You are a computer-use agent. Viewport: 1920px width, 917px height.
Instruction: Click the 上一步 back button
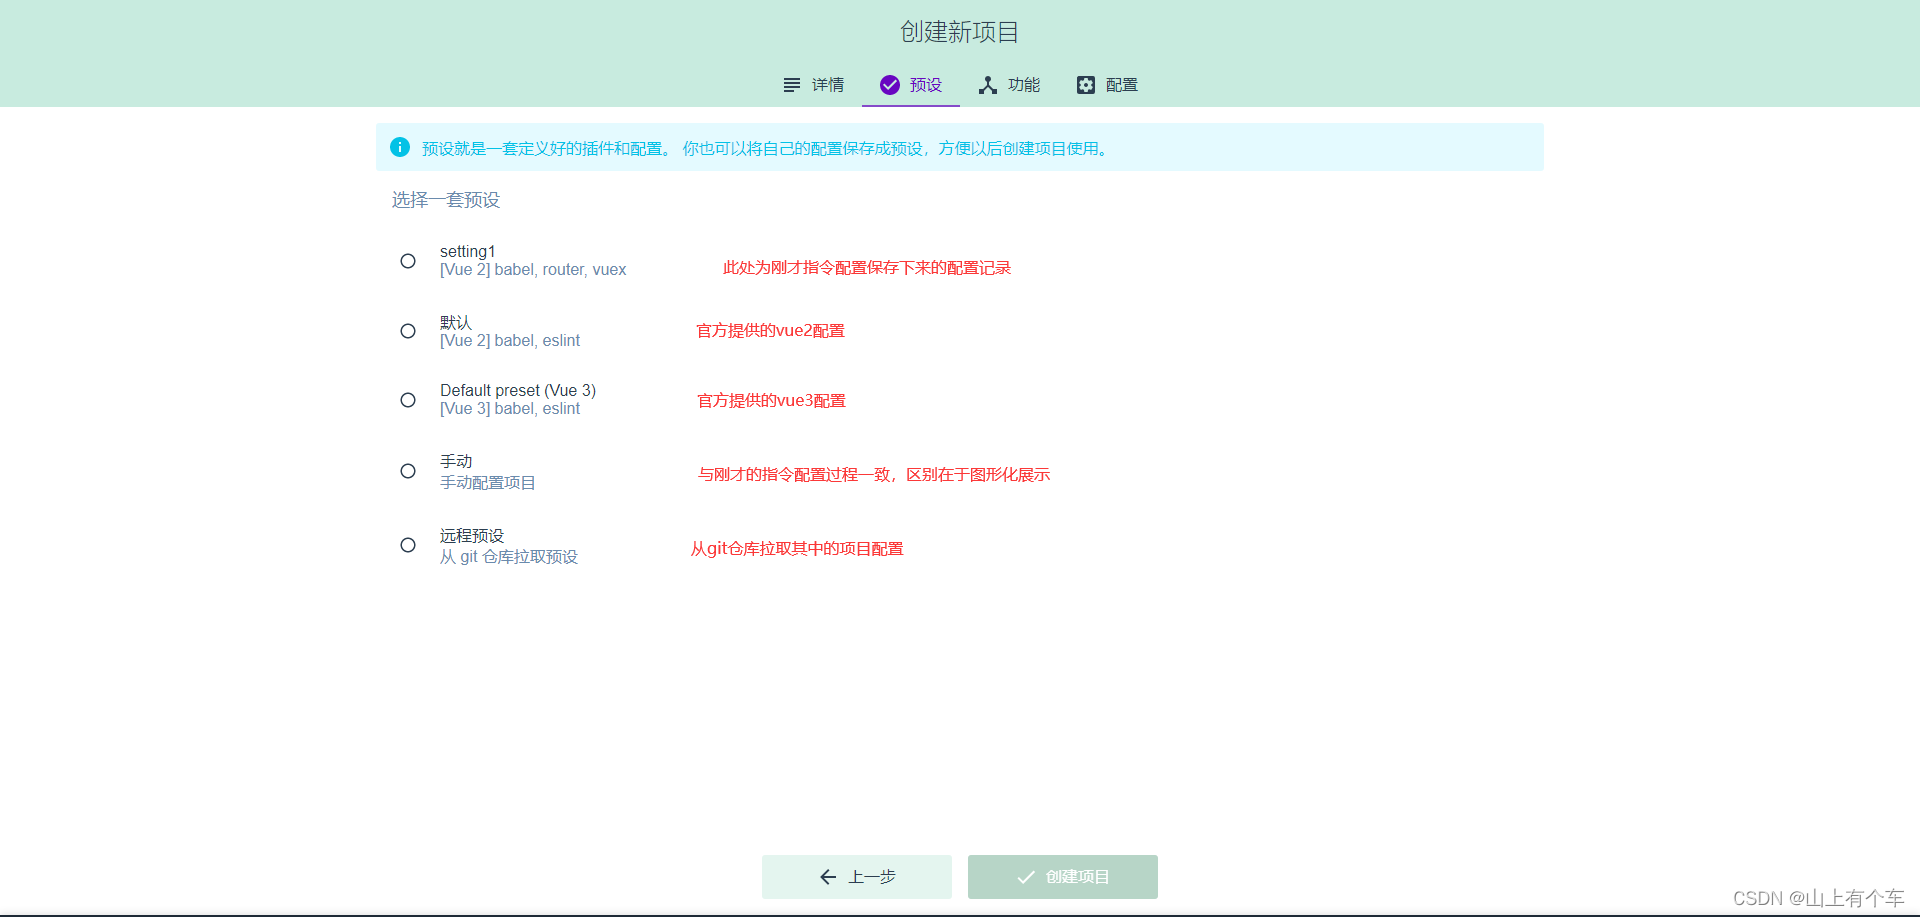(x=857, y=877)
